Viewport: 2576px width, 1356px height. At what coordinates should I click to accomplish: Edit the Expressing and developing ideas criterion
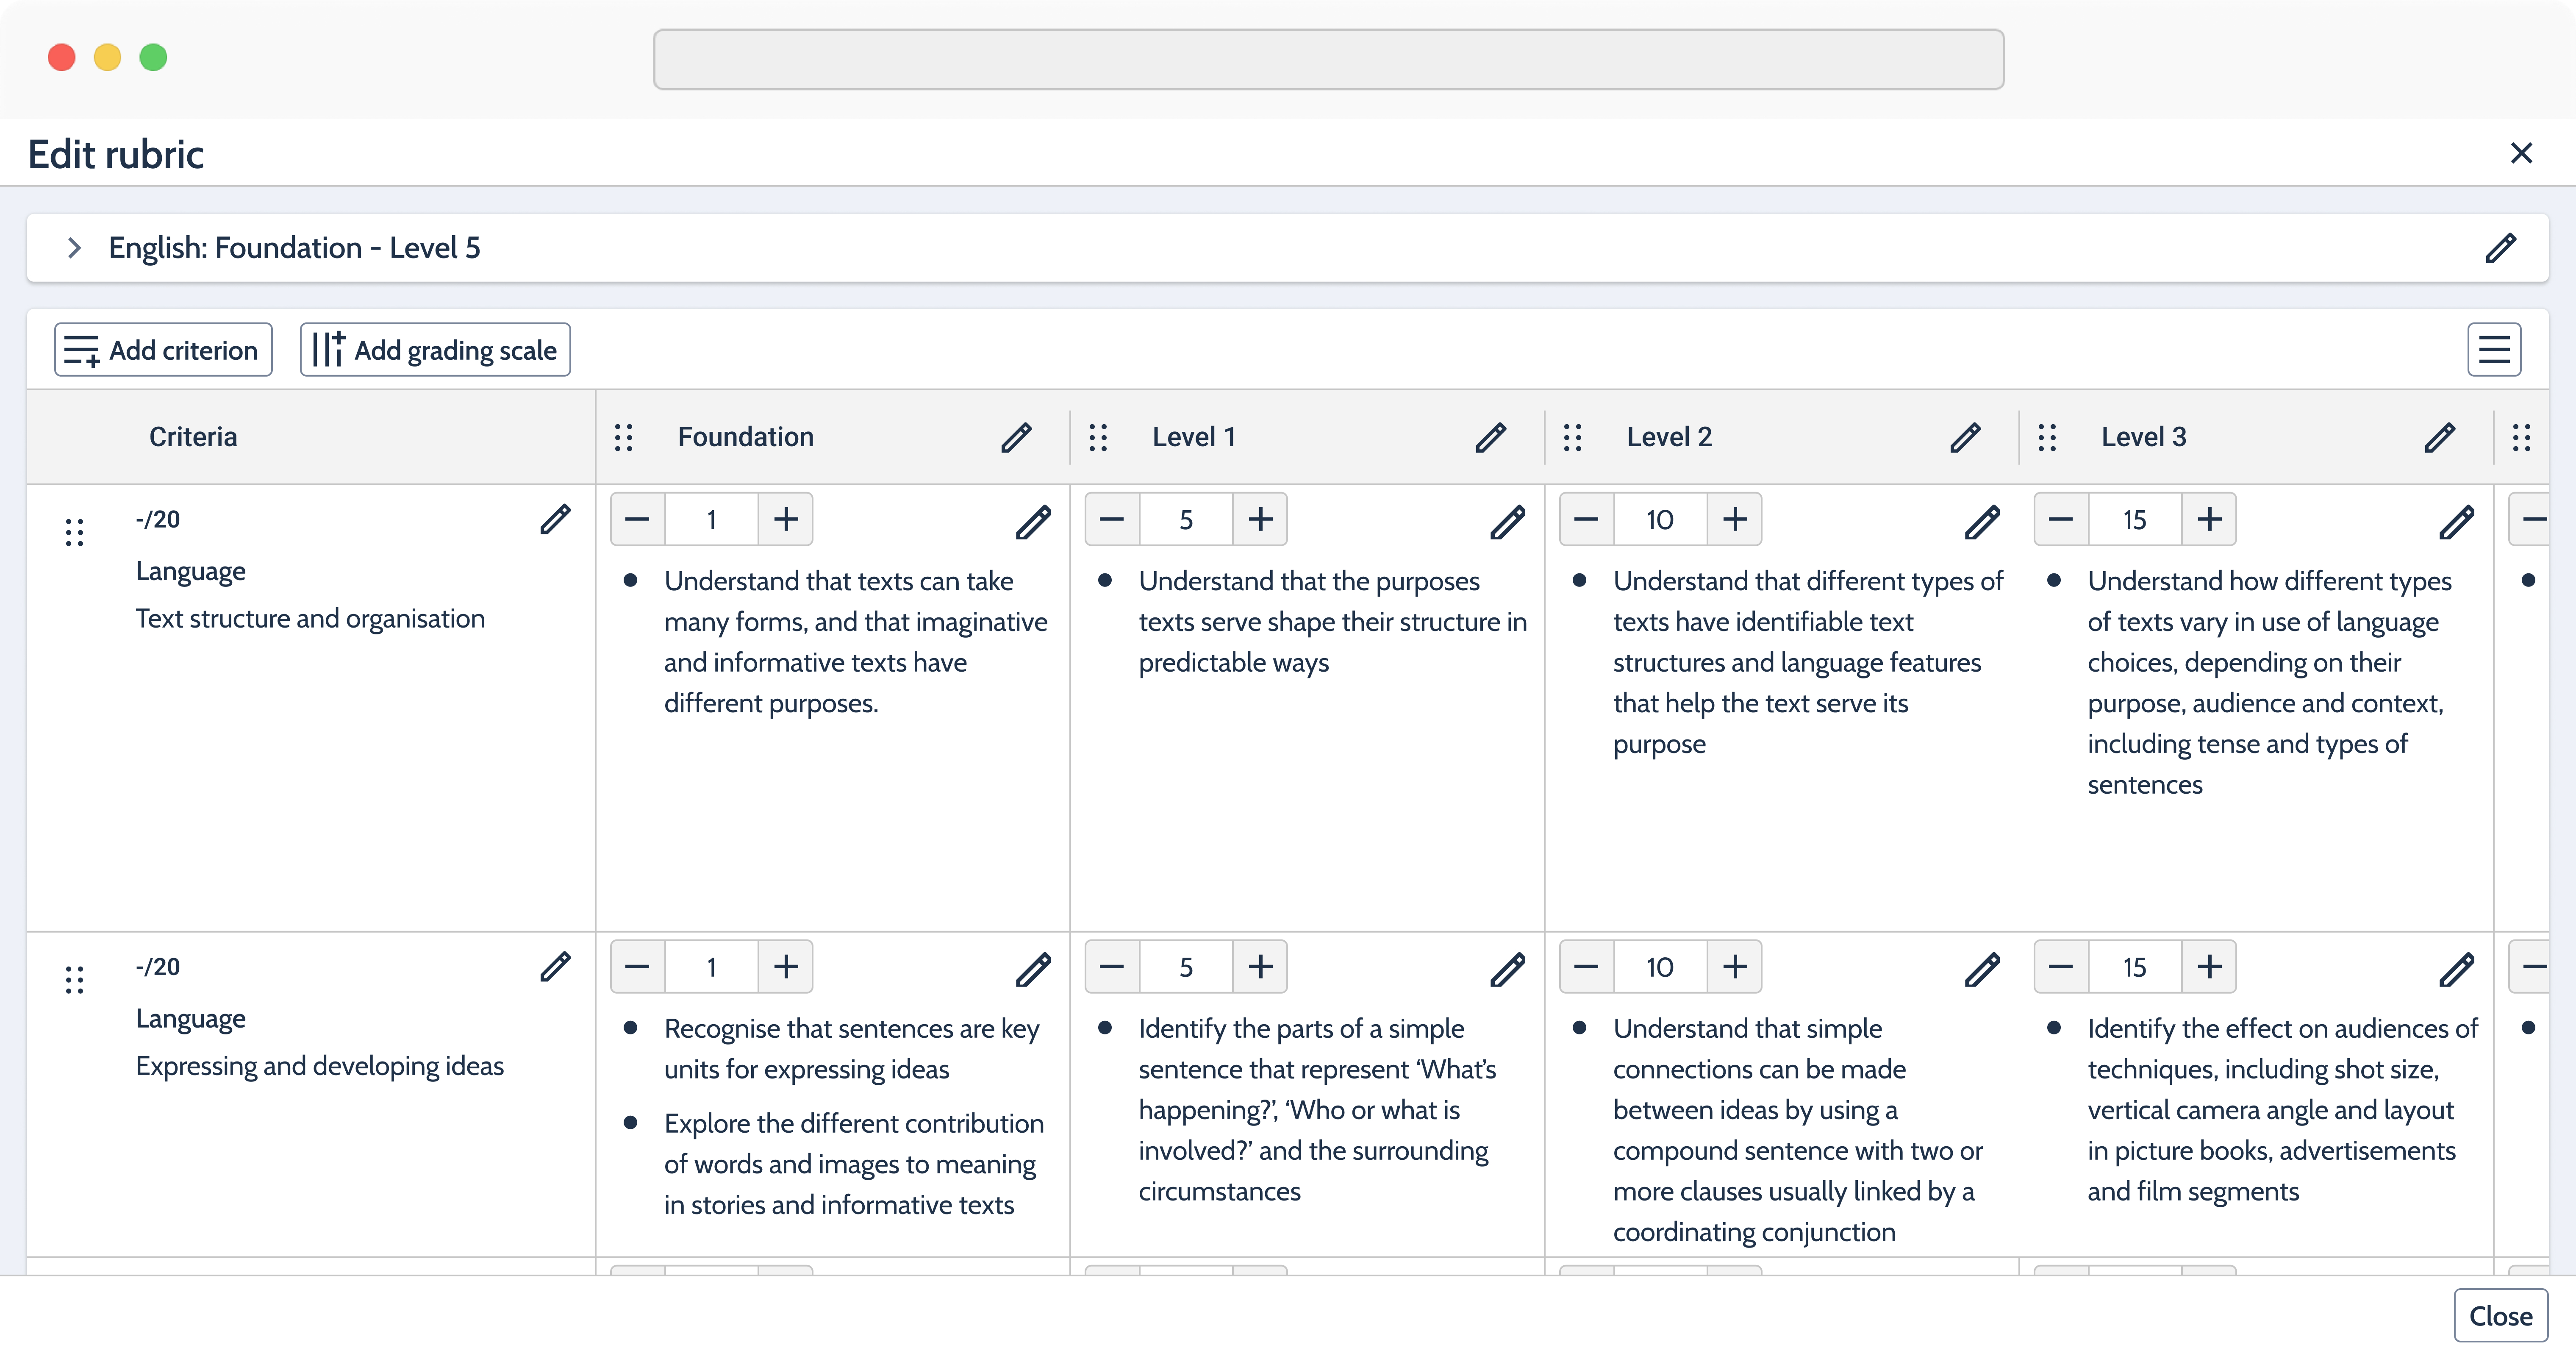click(555, 966)
